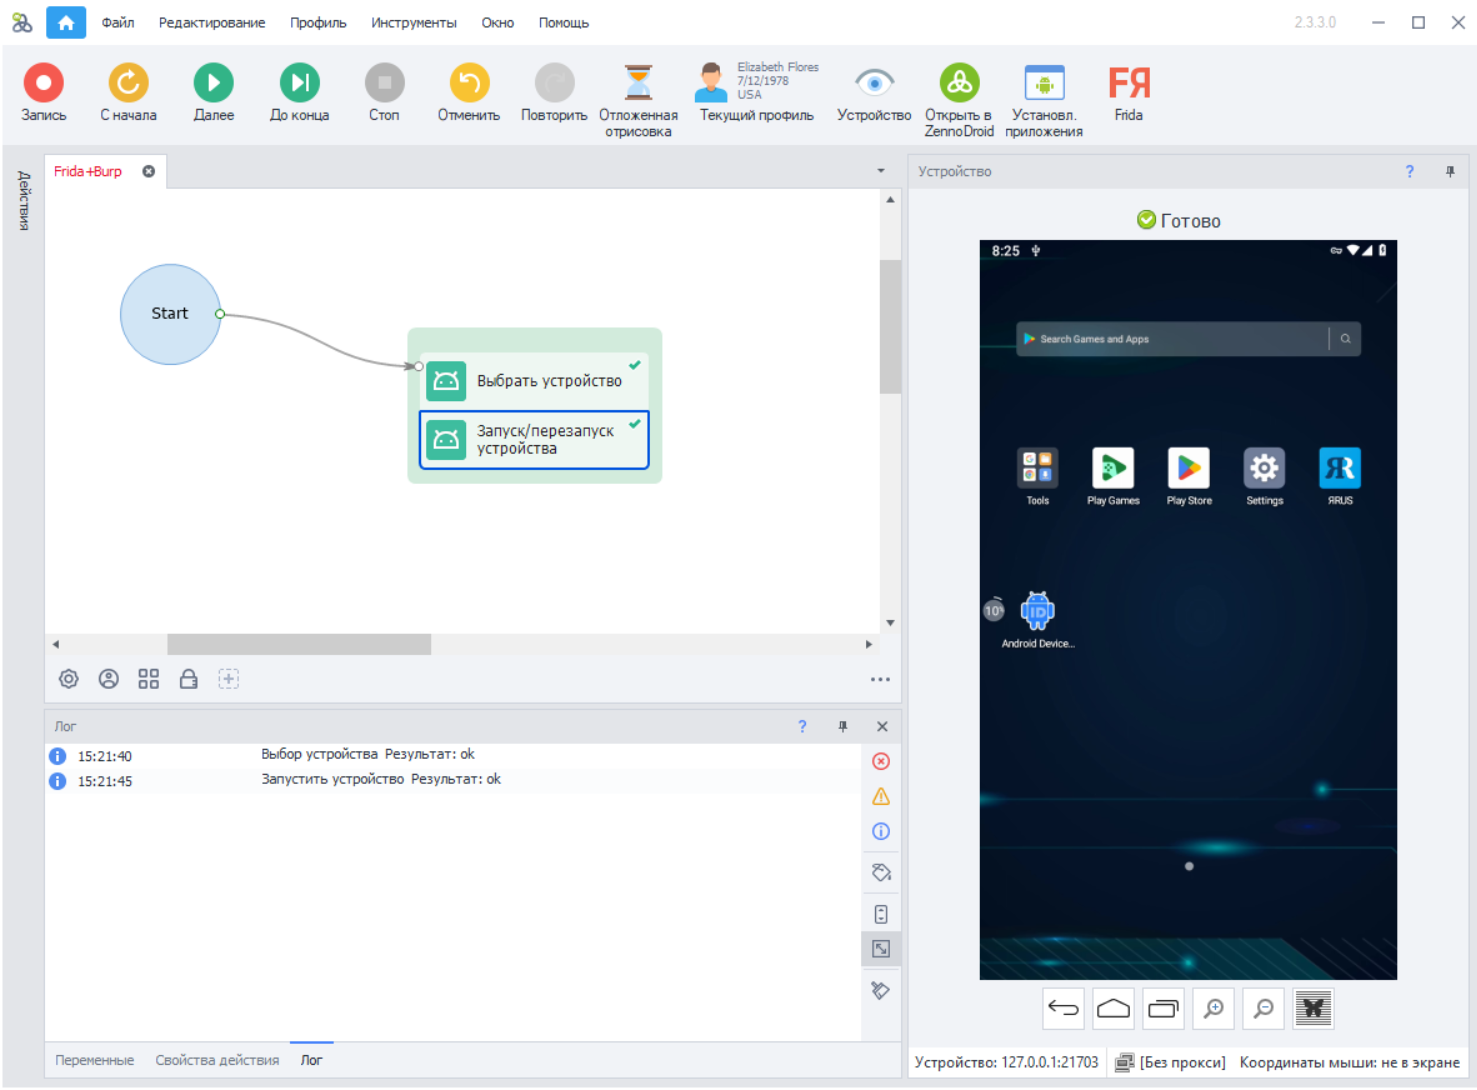Expand the tab list dropdown near Frida+Burp
Screen dimensions: 1477x1090
tap(880, 171)
